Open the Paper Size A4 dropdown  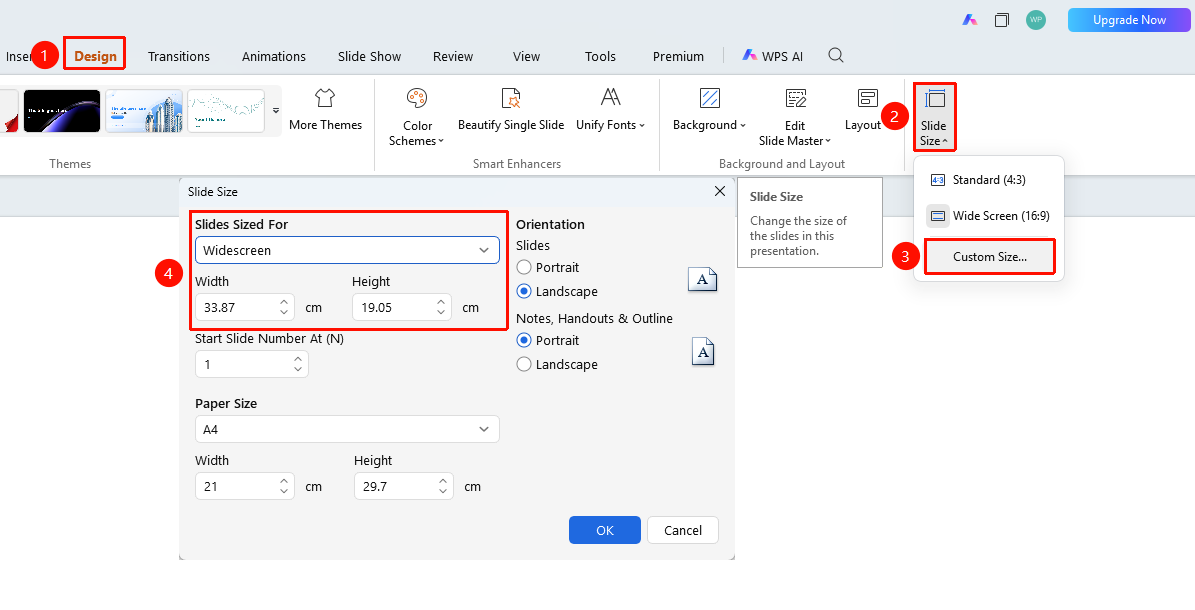pos(348,429)
